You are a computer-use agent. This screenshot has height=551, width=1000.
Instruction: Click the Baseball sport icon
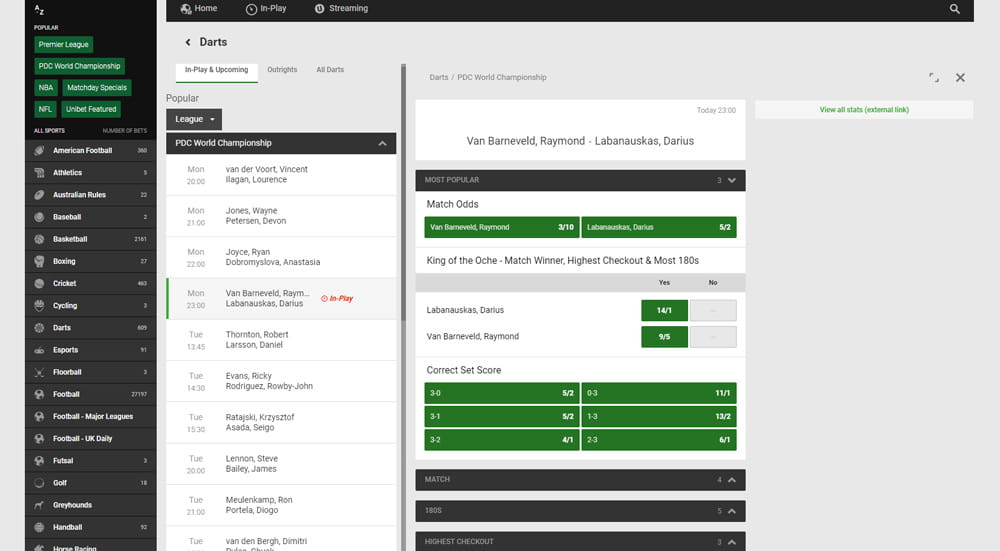pos(40,217)
